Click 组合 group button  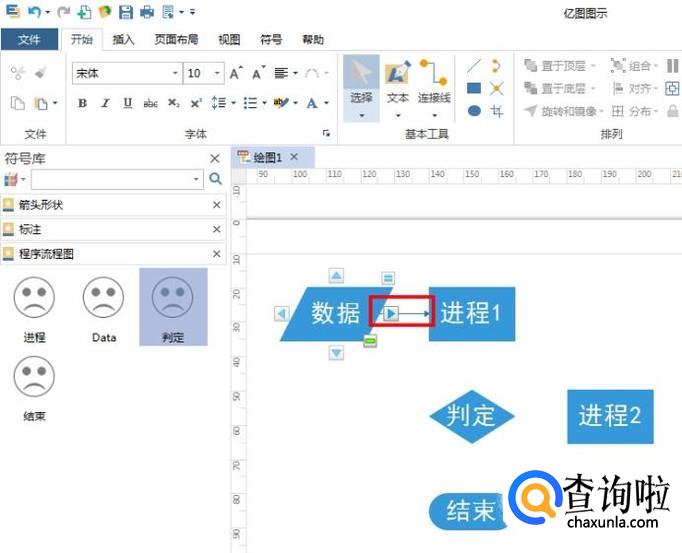click(x=634, y=66)
